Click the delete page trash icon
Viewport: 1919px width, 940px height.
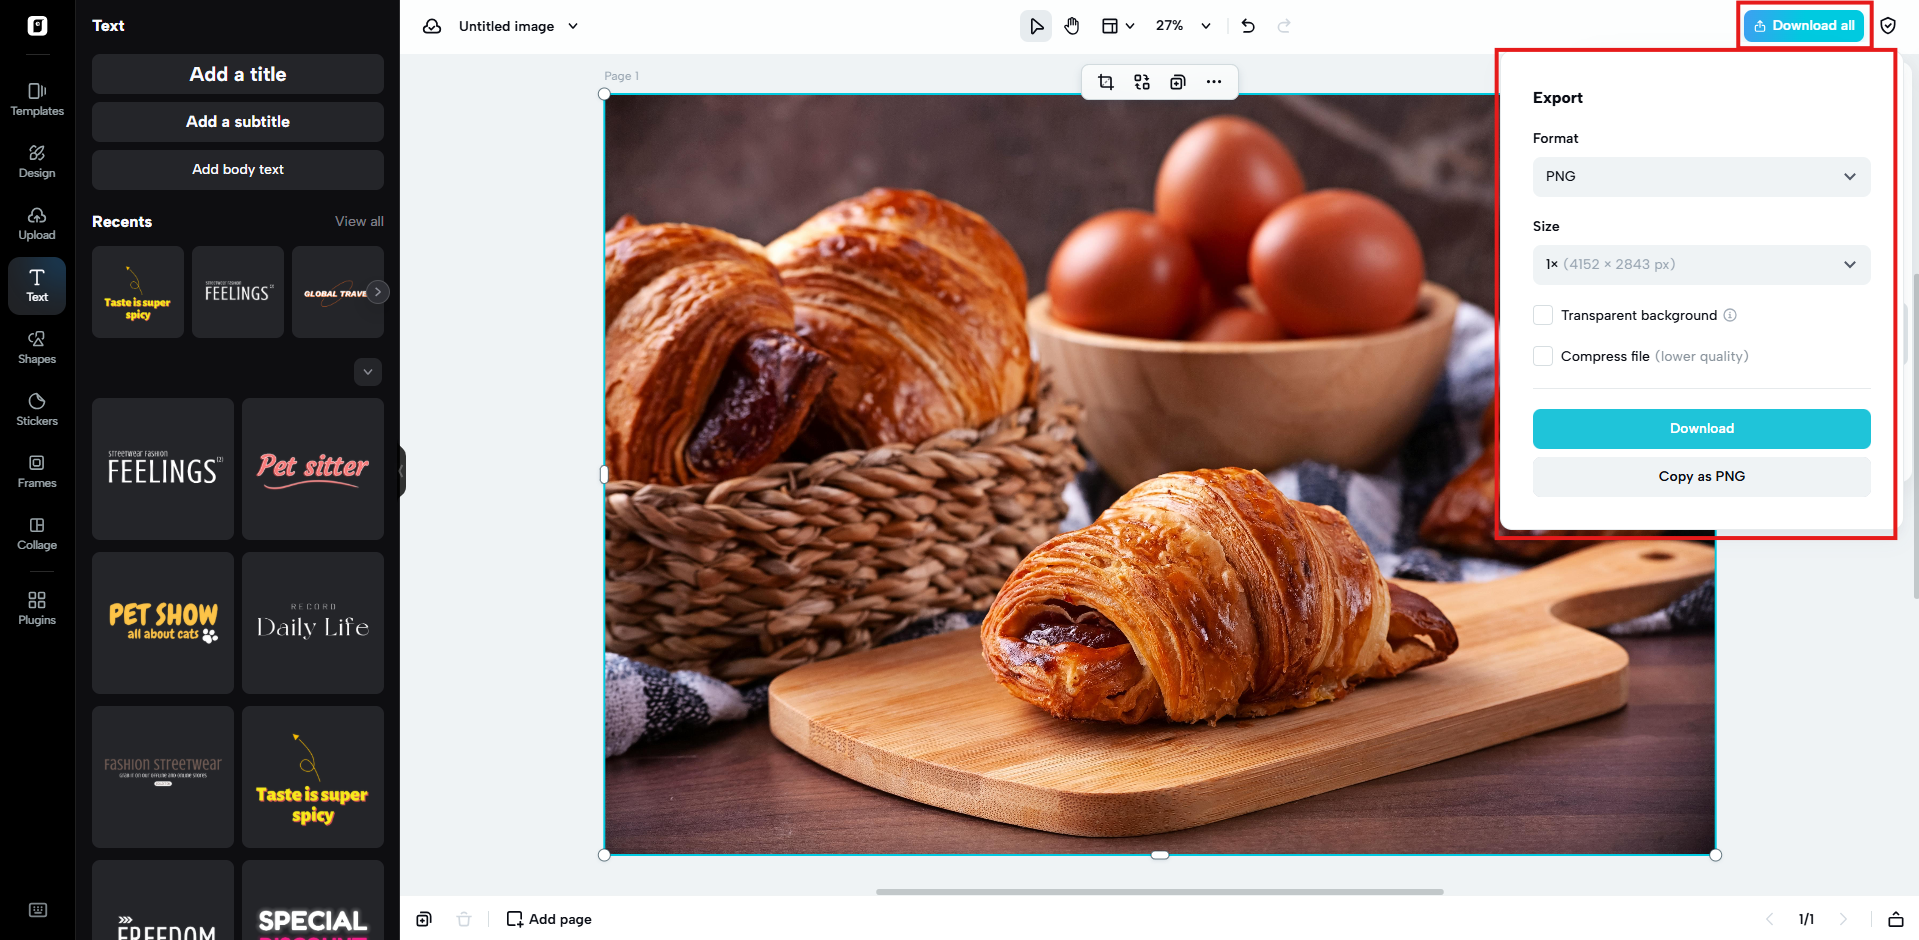[464, 919]
